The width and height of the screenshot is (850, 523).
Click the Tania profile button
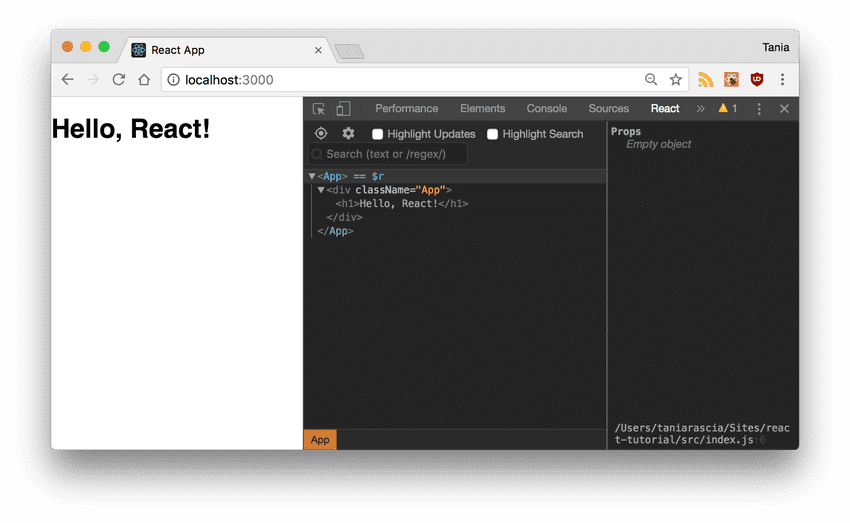[x=775, y=48]
